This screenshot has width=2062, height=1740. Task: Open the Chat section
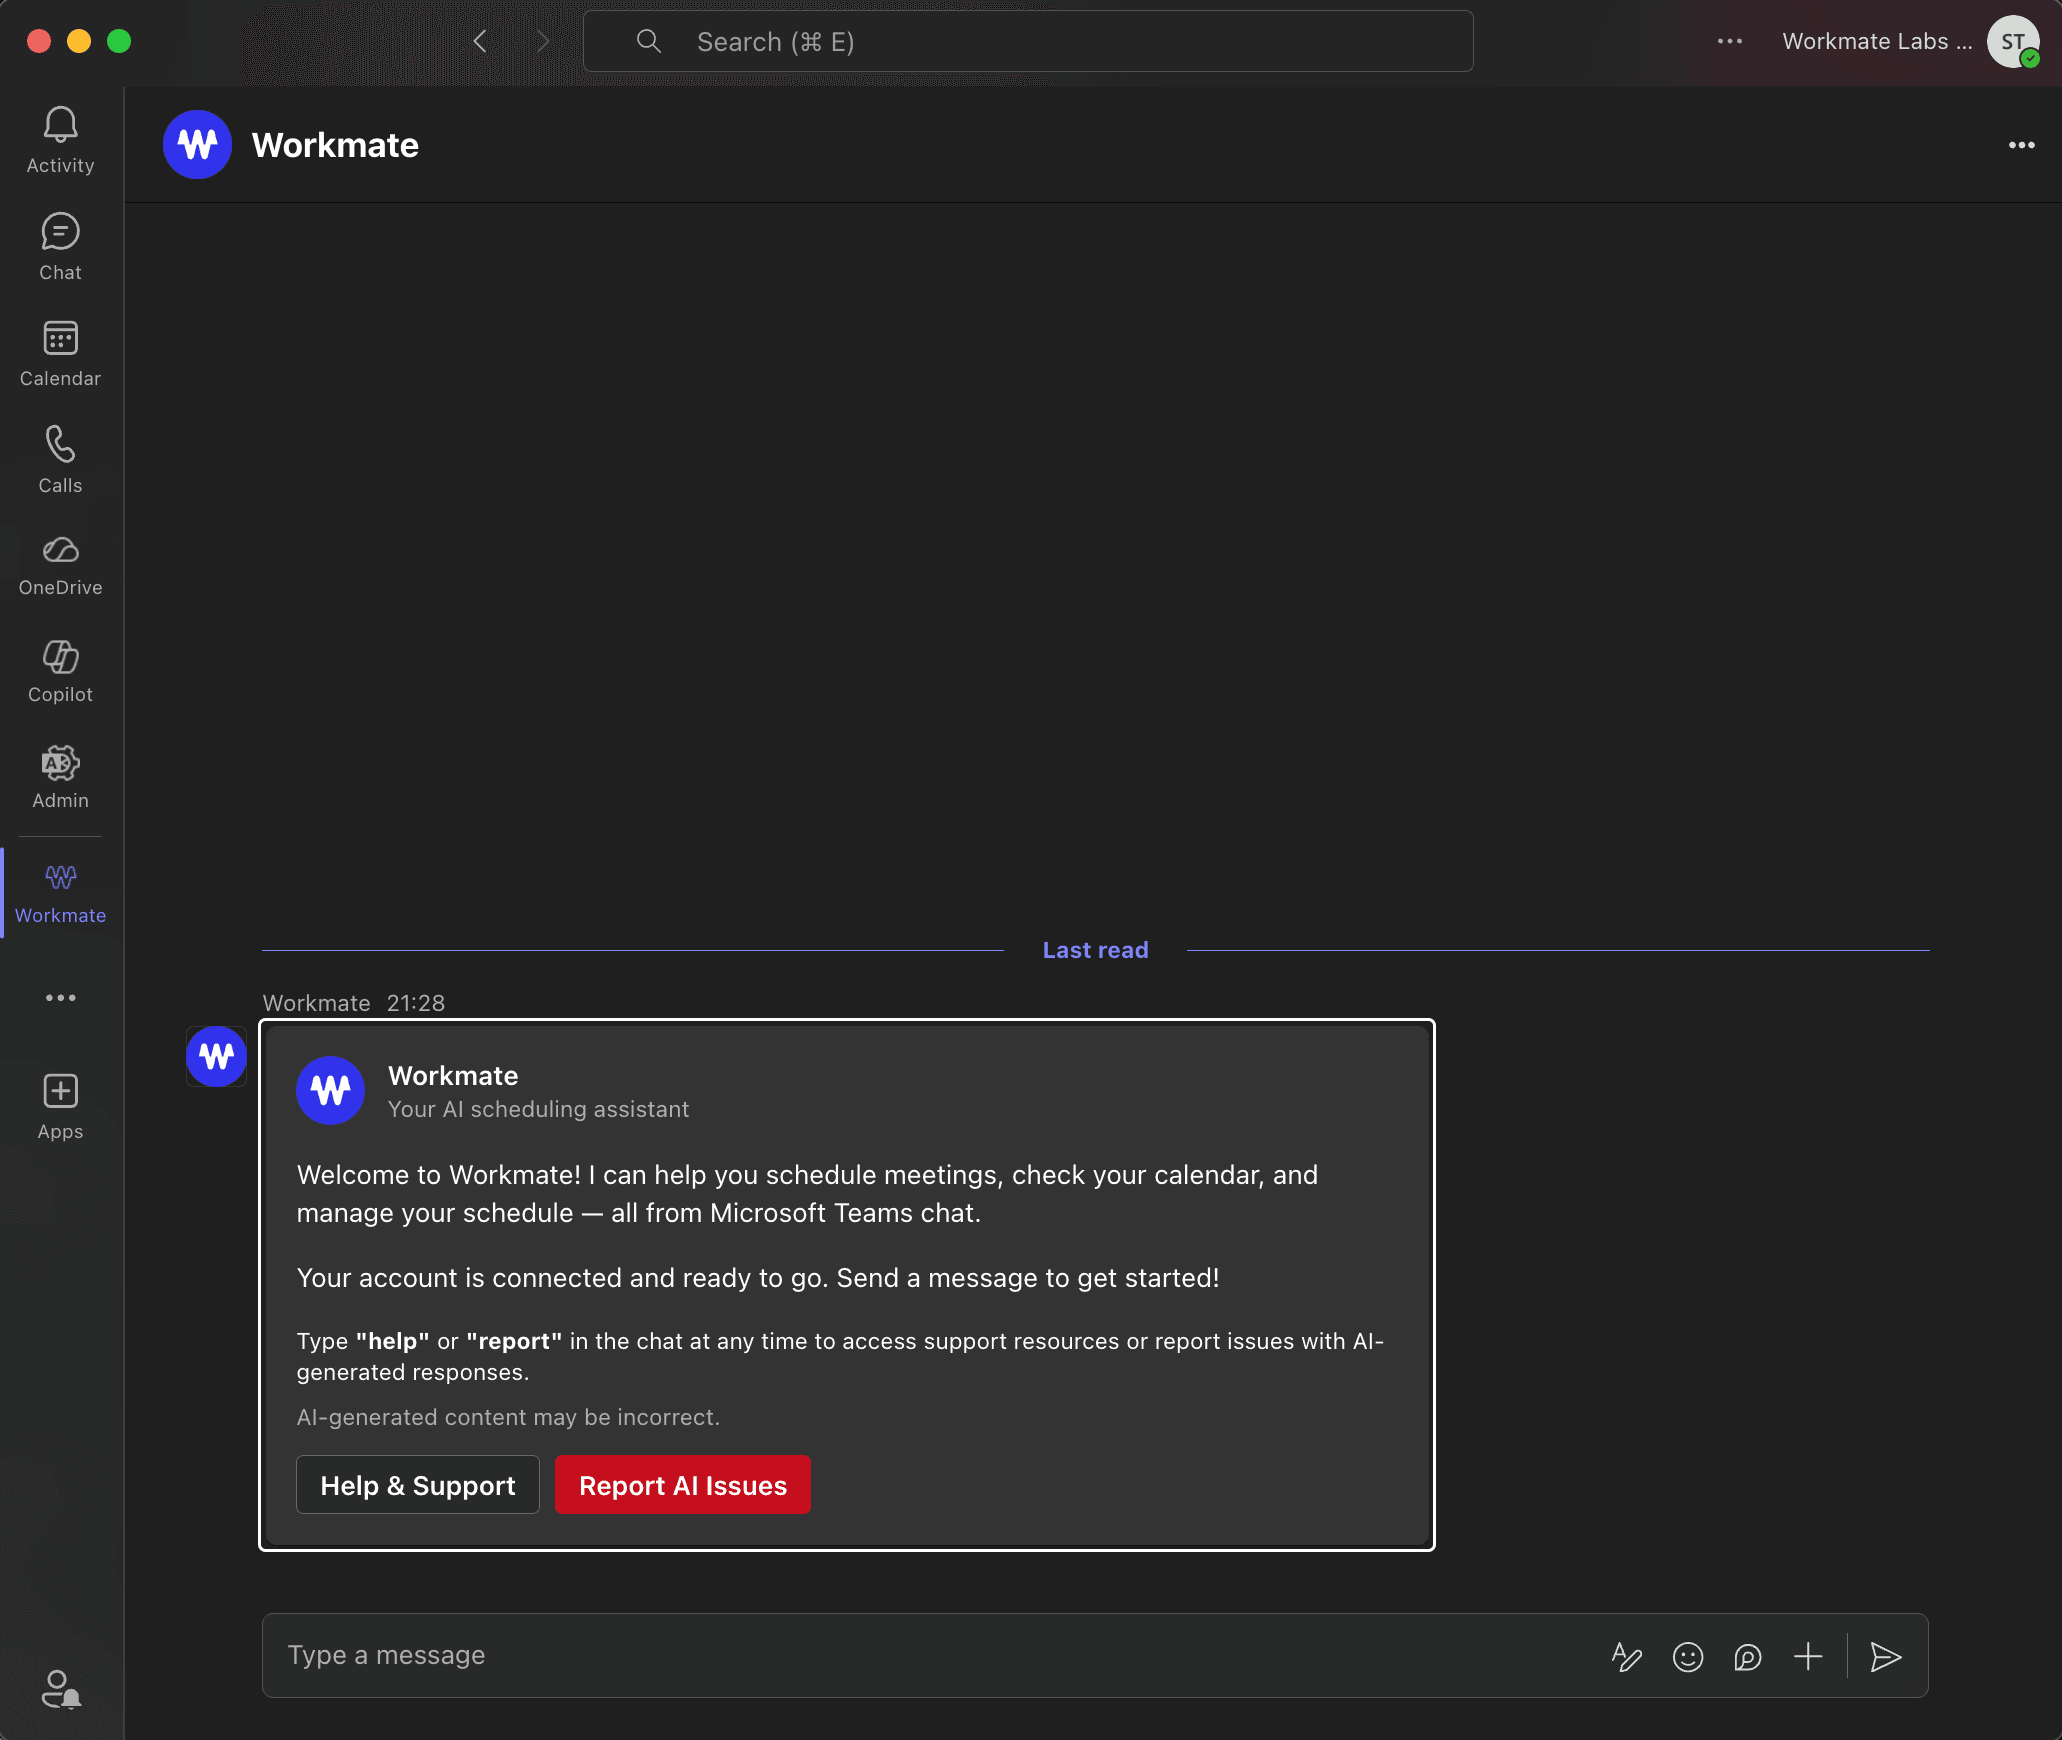[x=60, y=247]
